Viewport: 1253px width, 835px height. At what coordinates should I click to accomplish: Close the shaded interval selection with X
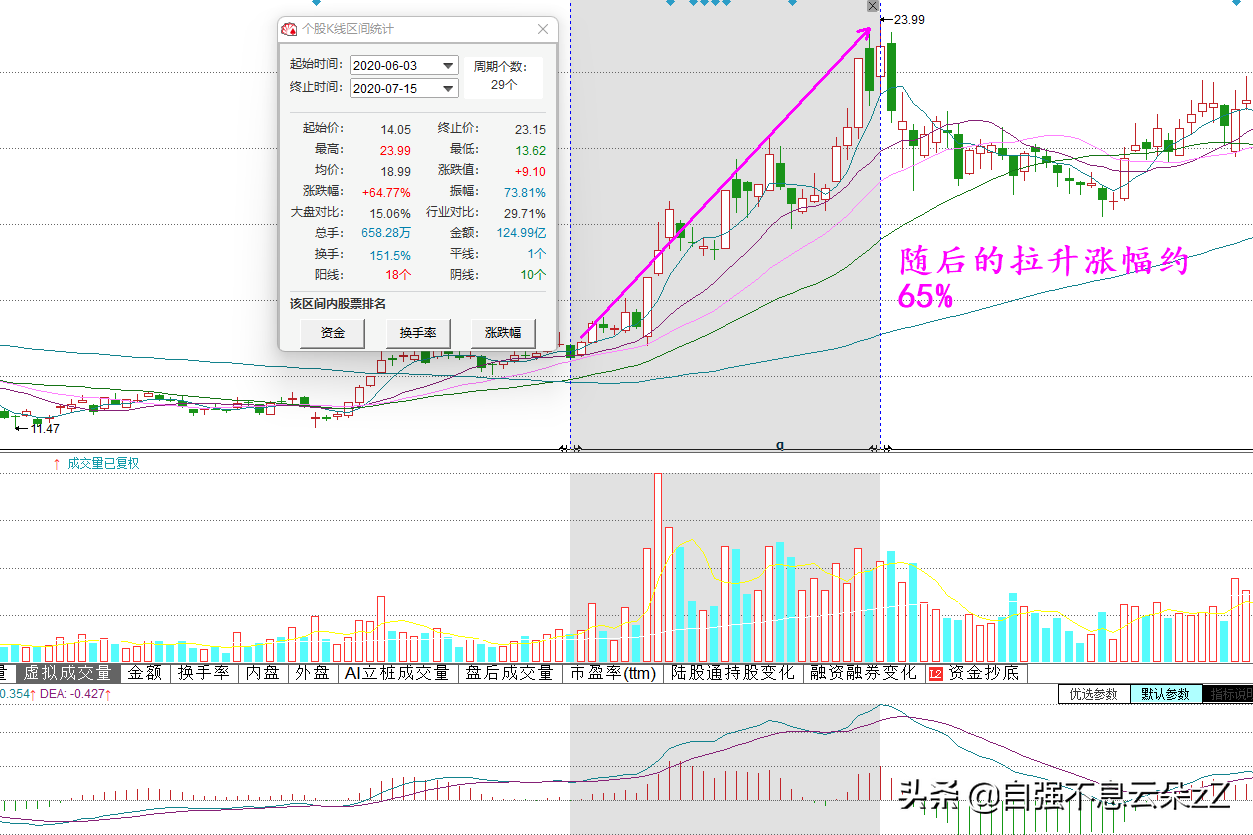pyautogui.click(x=873, y=6)
